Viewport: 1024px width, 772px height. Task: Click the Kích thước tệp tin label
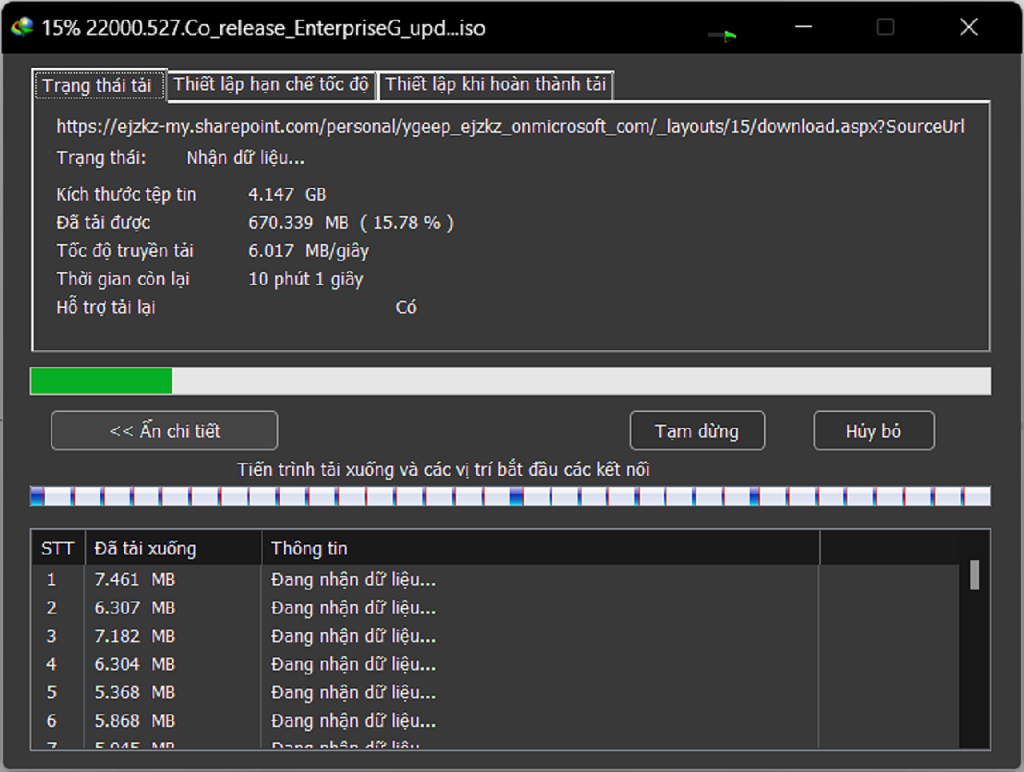coord(126,195)
